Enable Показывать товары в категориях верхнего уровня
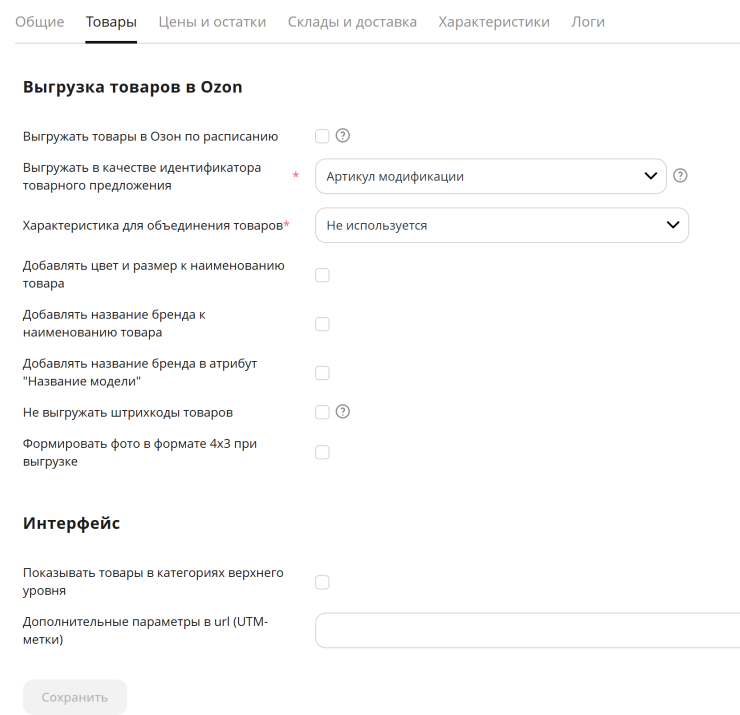740x715 pixels. (x=322, y=582)
